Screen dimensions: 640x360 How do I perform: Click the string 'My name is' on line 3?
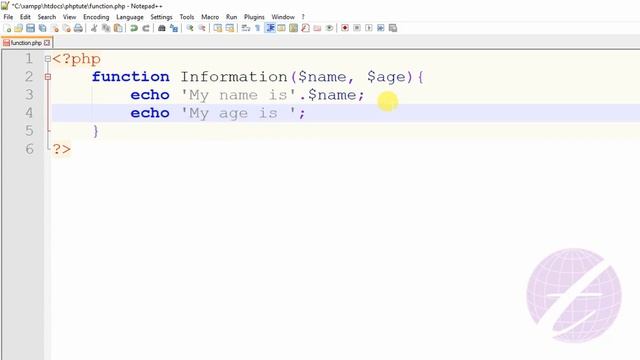(x=238, y=95)
